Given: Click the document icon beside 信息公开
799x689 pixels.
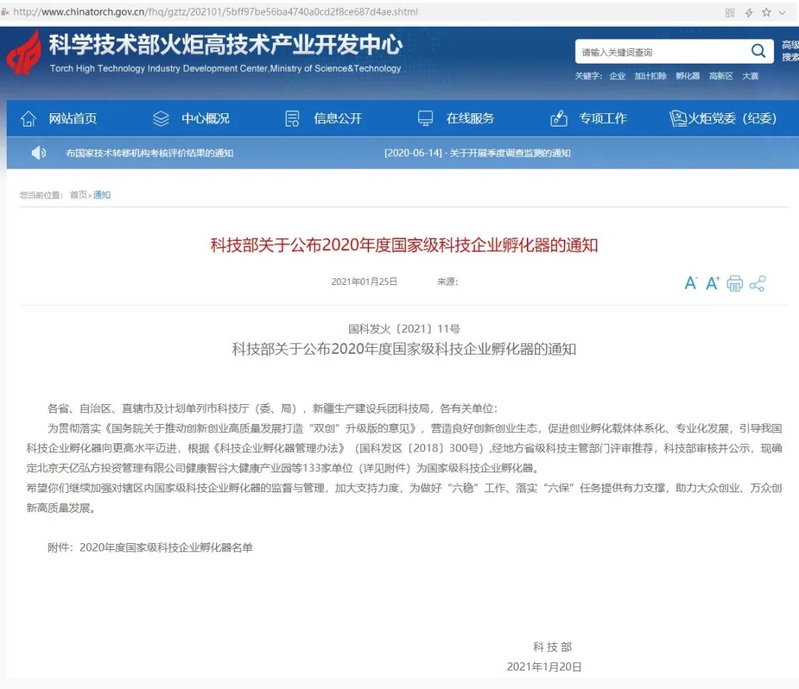Looking at the screenshot, I should 292,119.
